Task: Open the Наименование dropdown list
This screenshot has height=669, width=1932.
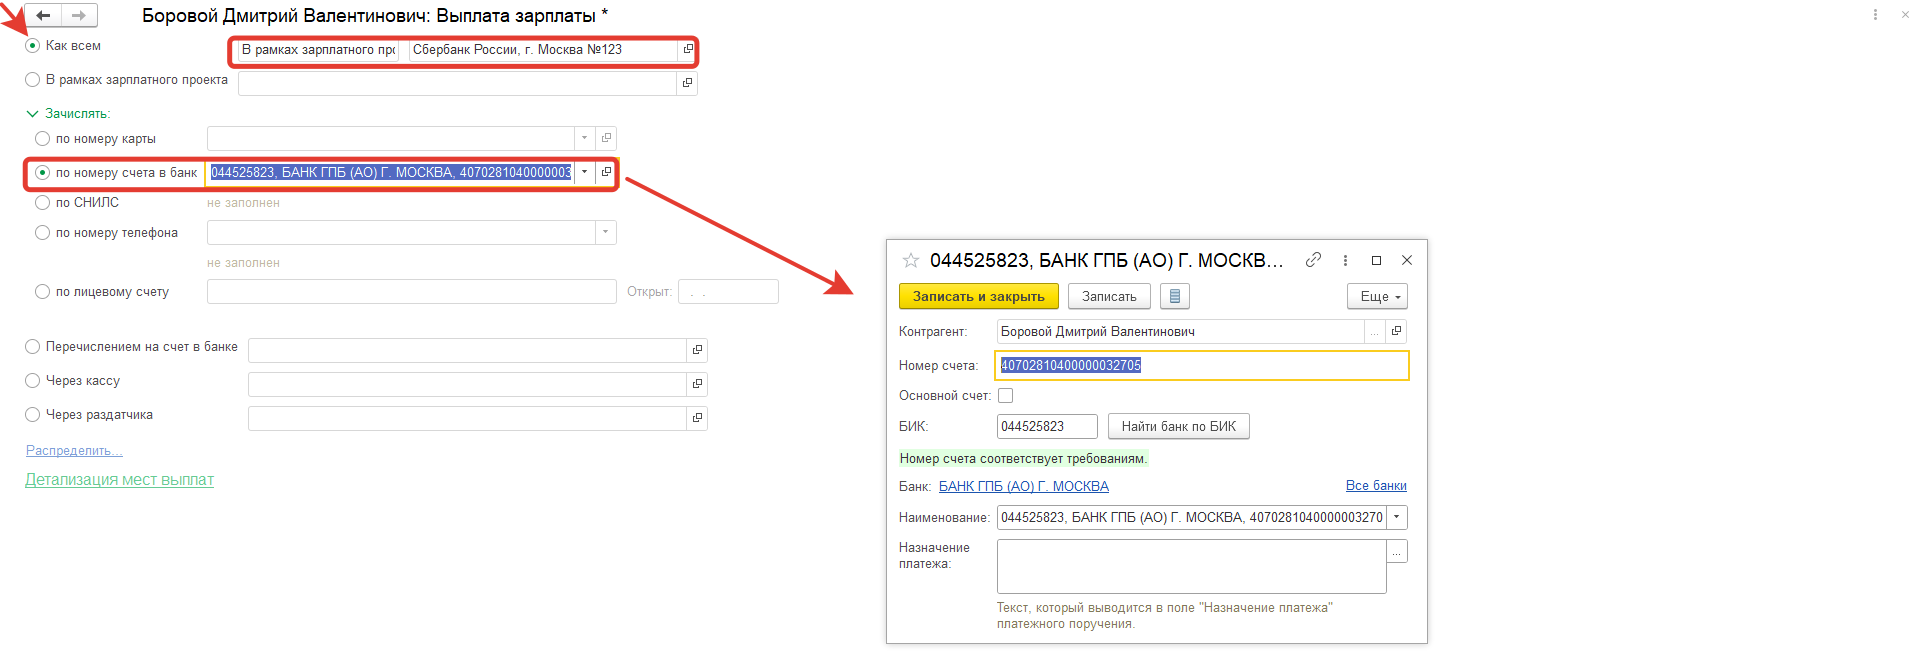Action: (x=1397, y=518)
